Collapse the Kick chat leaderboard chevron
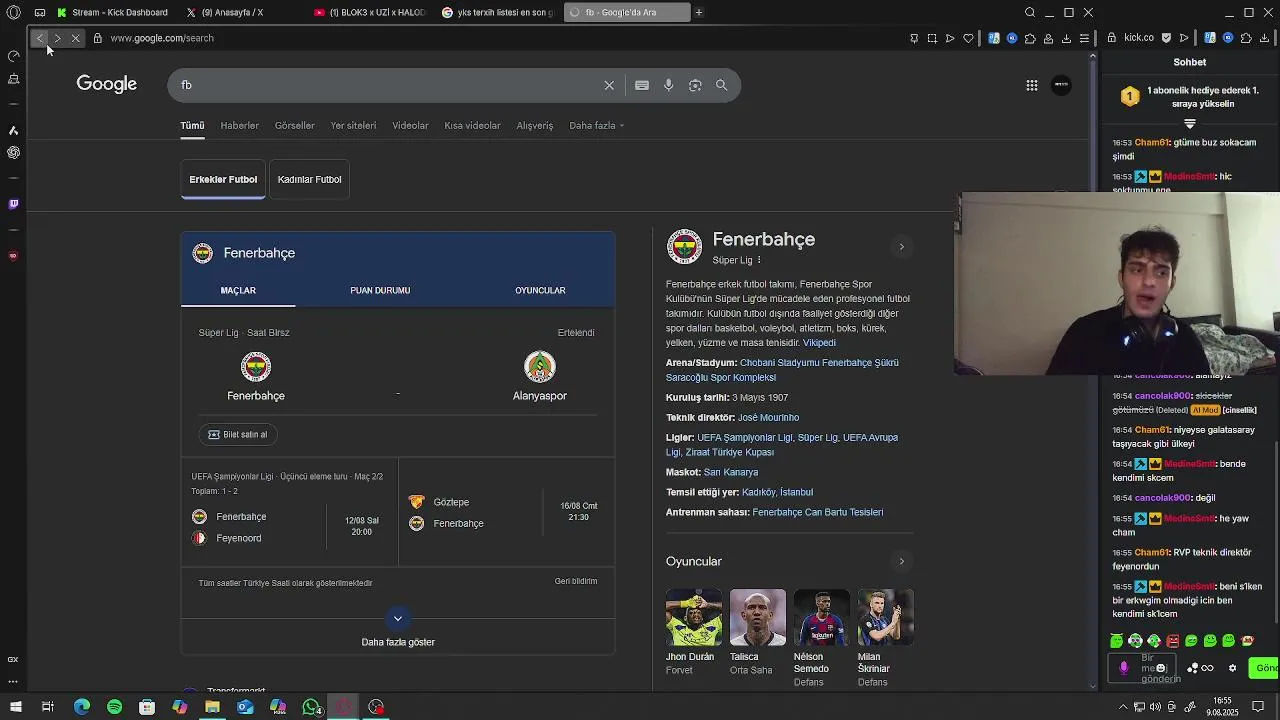 [1190, 124]
